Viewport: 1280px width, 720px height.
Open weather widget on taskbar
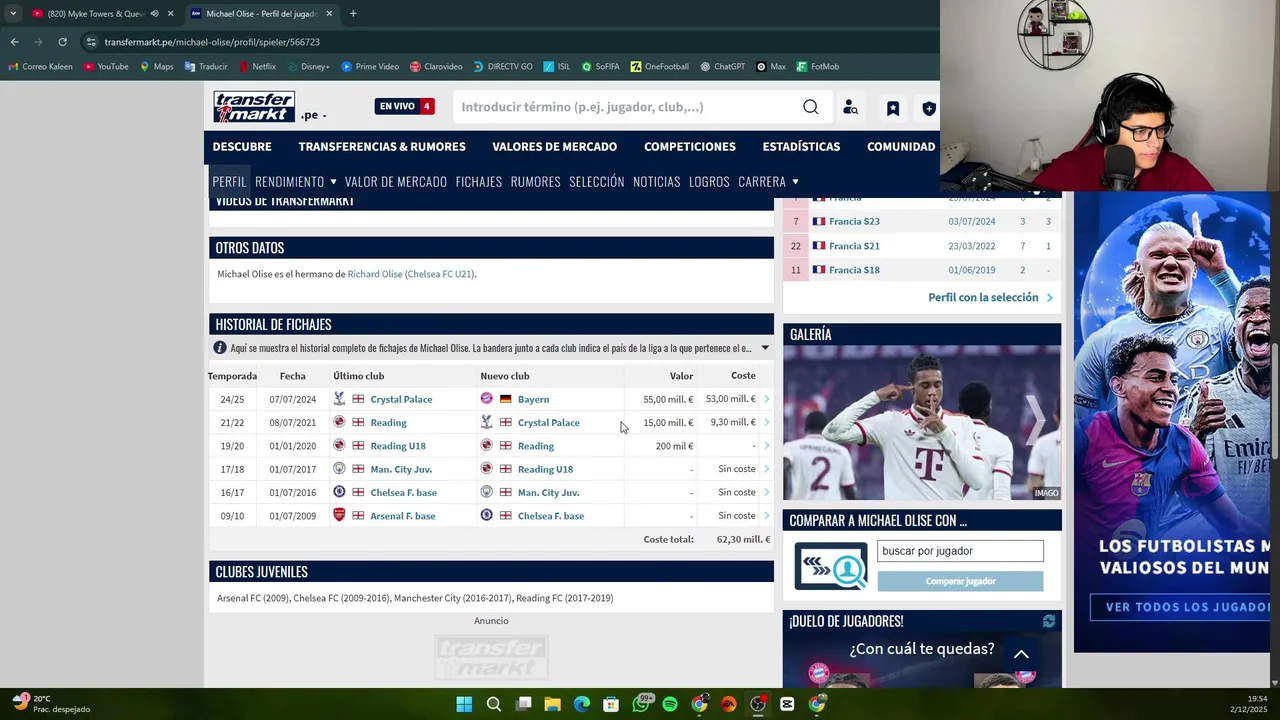(50, 704)
